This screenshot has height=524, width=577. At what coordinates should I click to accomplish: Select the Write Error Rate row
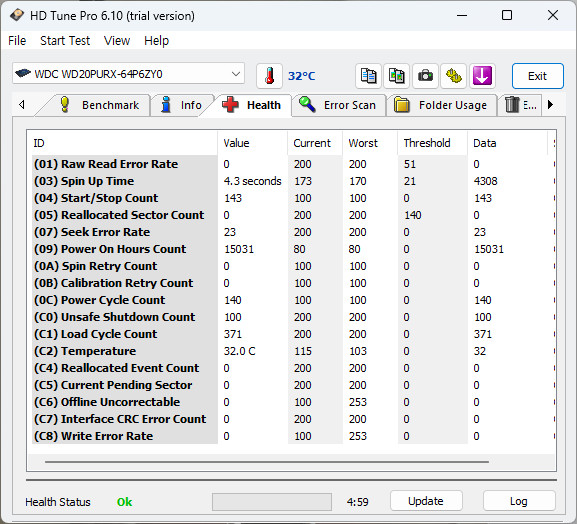pyautogui.click(x=293, y=436)
